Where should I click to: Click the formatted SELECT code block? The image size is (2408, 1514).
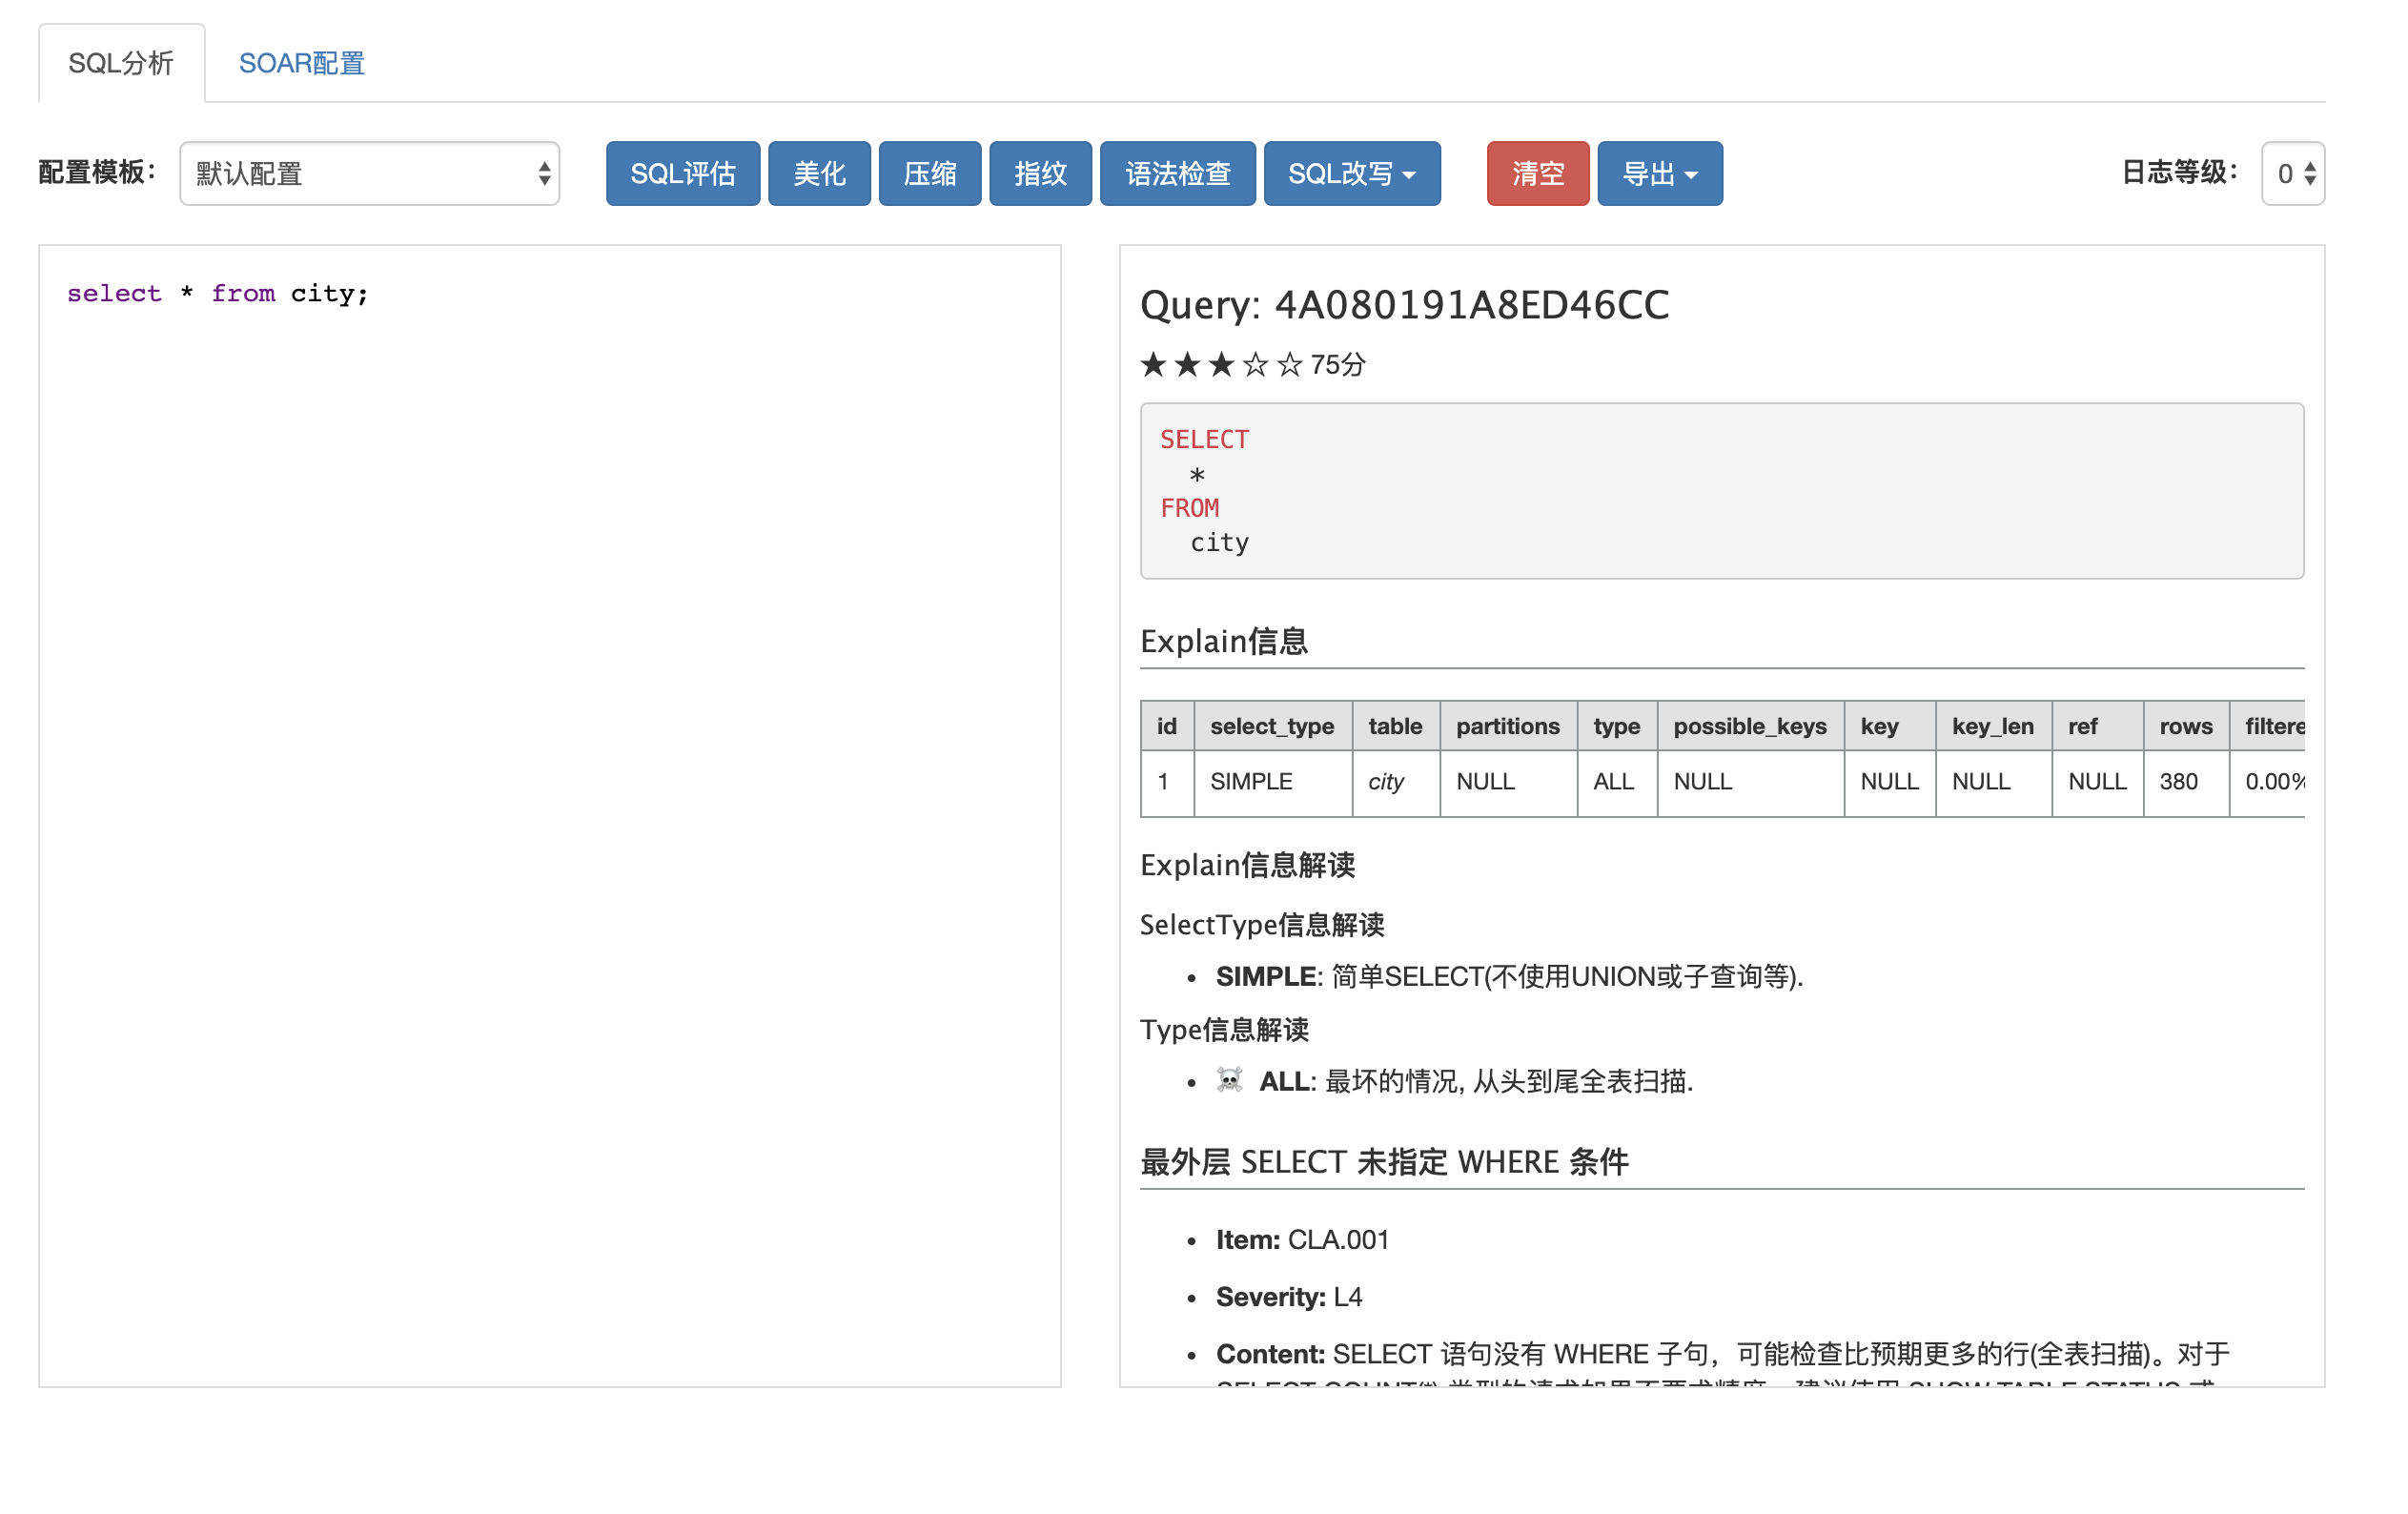[x=1720, y=491]
